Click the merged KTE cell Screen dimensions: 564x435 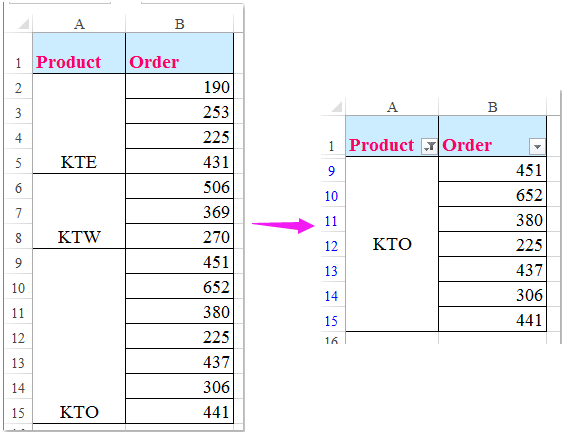(79, 124)
